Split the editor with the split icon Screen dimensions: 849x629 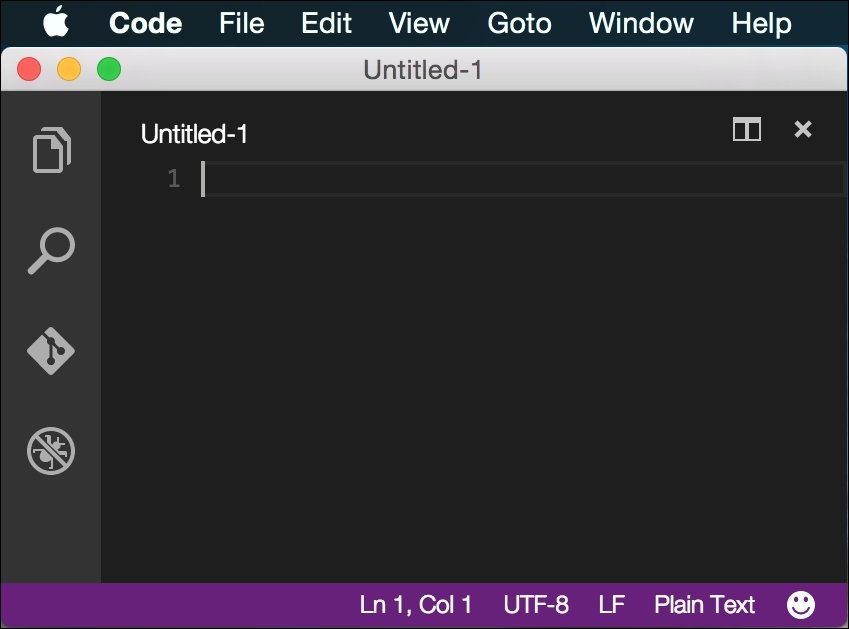(747, 129)
